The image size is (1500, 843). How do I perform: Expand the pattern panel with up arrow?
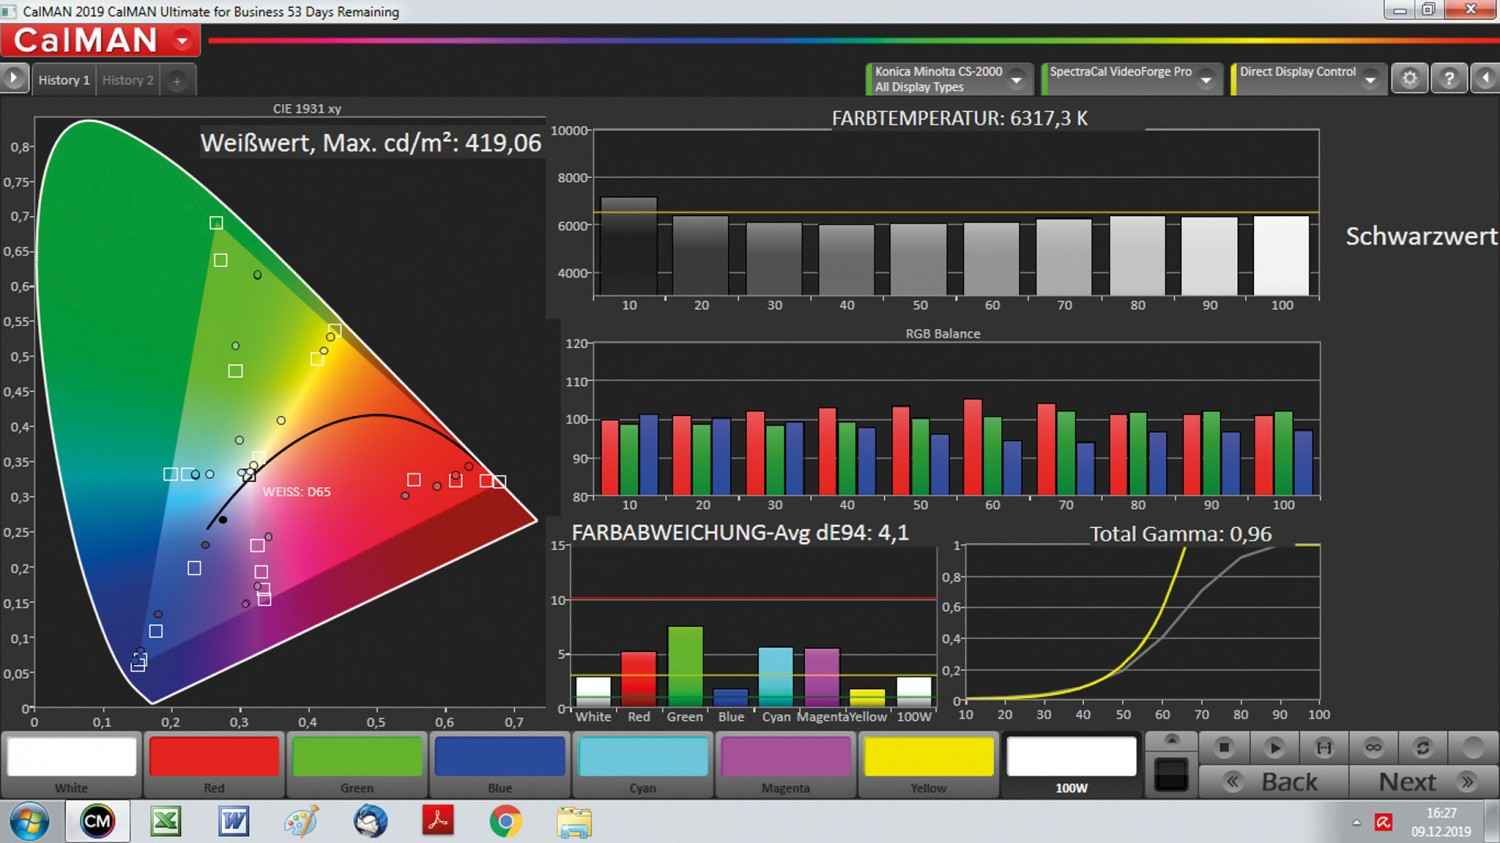pyautogui.click(x=1171, y=740)
